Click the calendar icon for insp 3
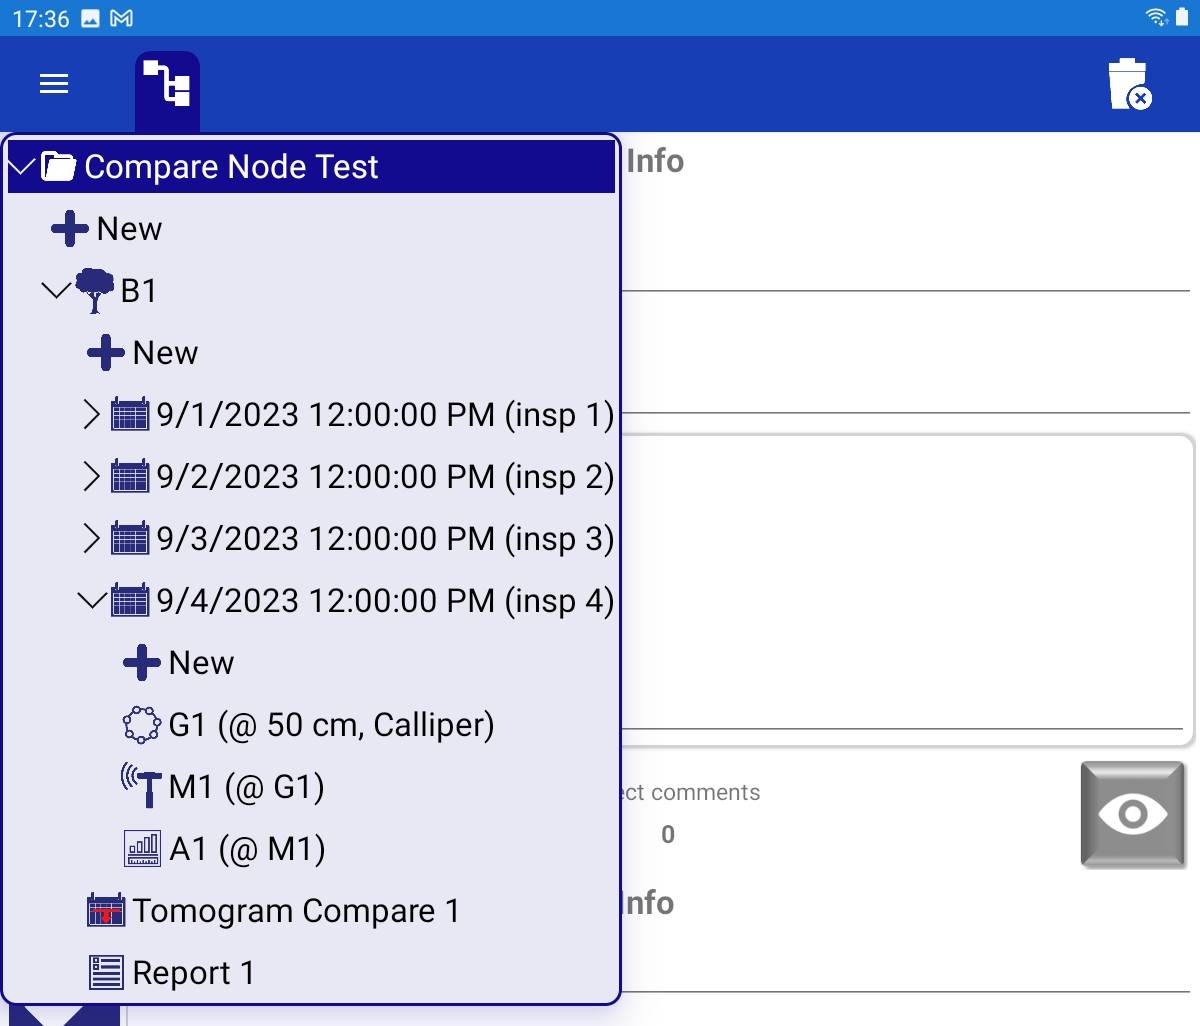1200x1026 pixels. coord(130,538)
